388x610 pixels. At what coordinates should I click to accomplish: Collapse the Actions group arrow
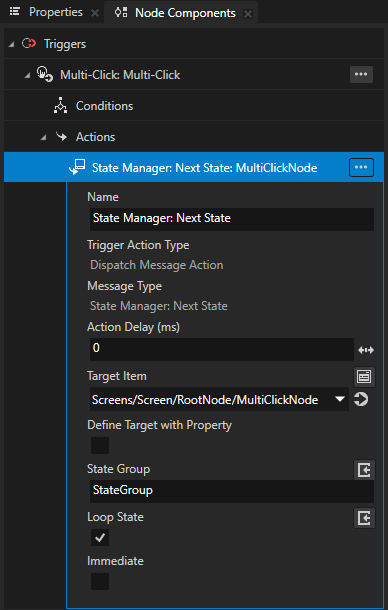click(x=43, y=137)
